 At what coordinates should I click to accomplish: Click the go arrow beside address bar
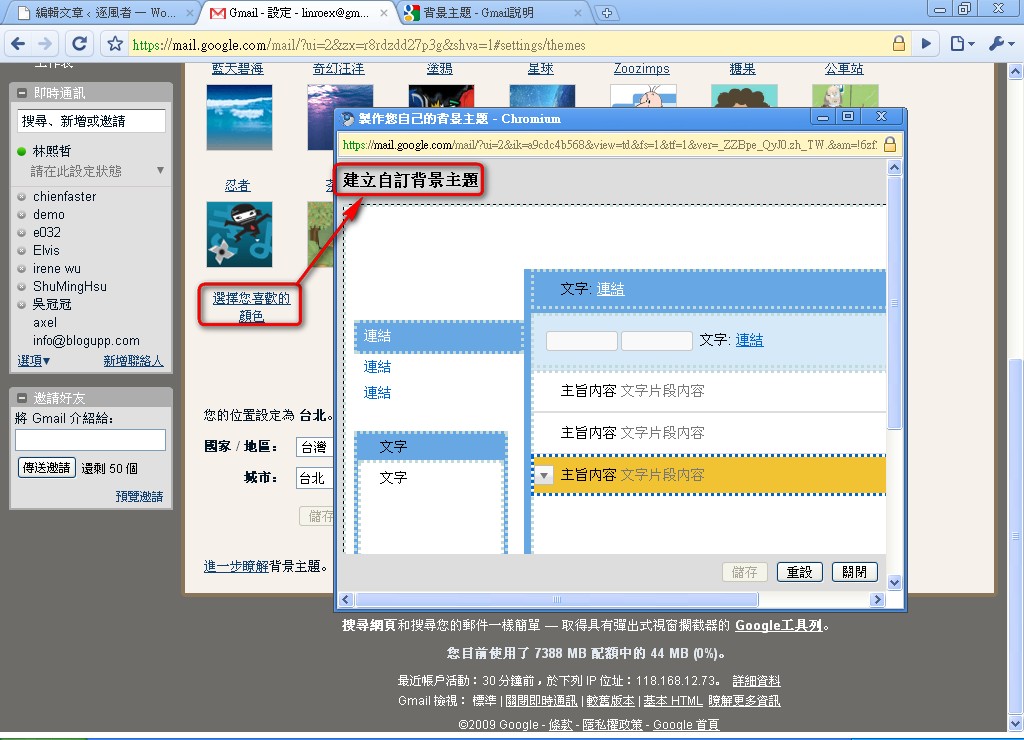[926, 44]
